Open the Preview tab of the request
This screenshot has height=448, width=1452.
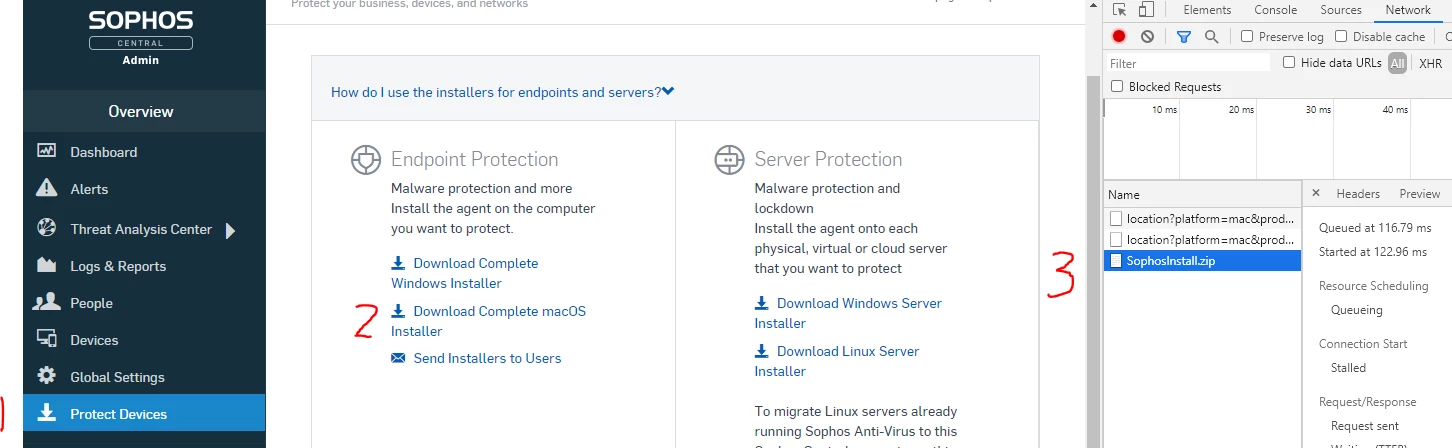pos(1419,194)
